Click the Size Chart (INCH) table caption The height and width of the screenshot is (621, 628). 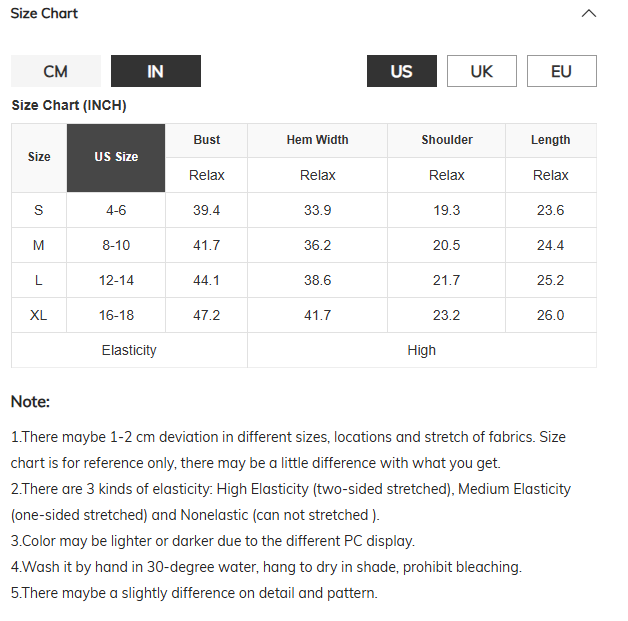(69, 105)
